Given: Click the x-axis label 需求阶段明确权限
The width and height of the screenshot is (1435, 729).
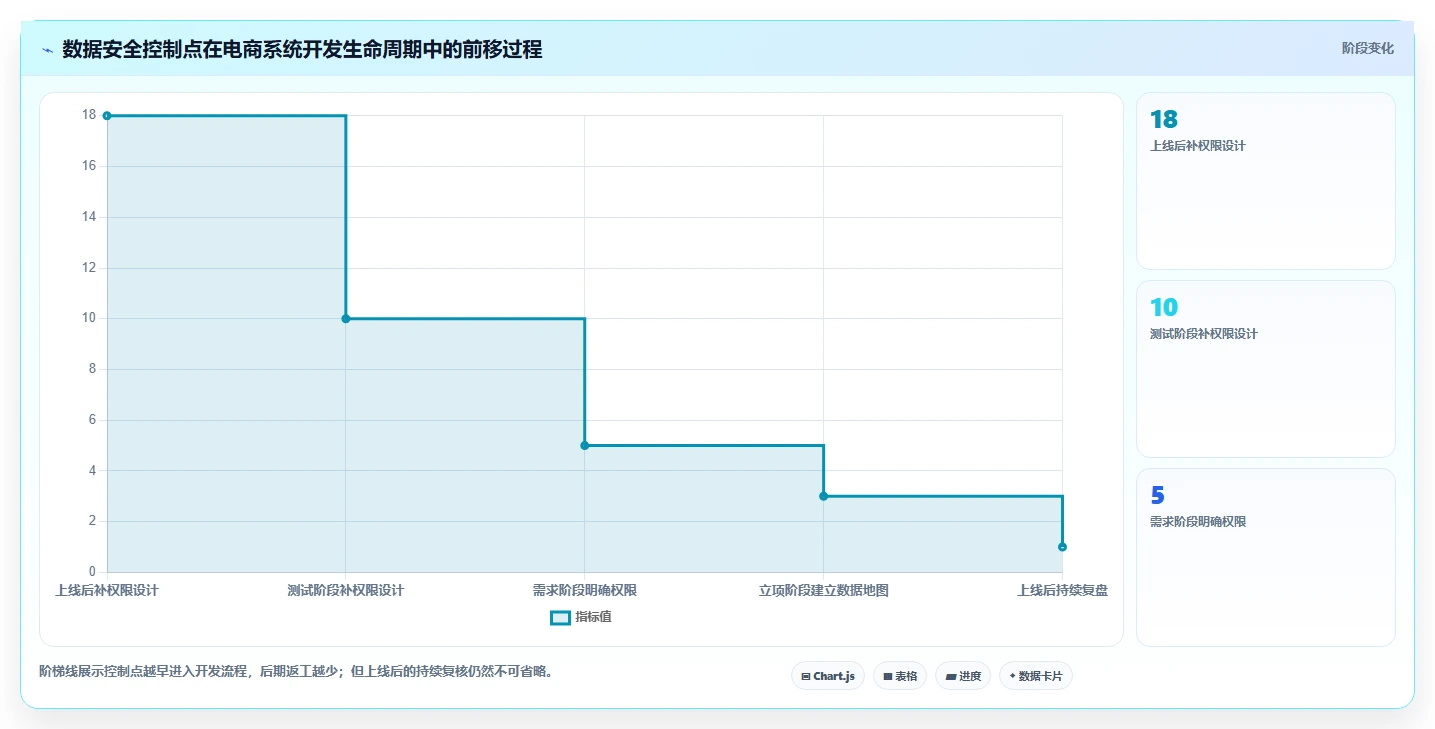Looking at the screenshot, I should [585, 590].
